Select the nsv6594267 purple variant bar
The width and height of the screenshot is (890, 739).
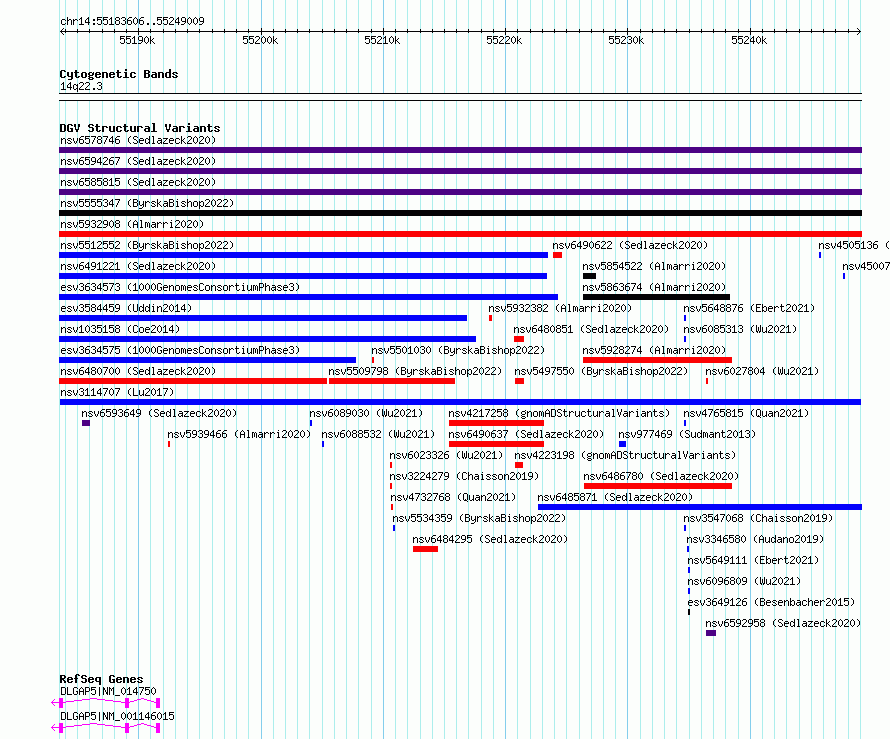click(460, 171)
